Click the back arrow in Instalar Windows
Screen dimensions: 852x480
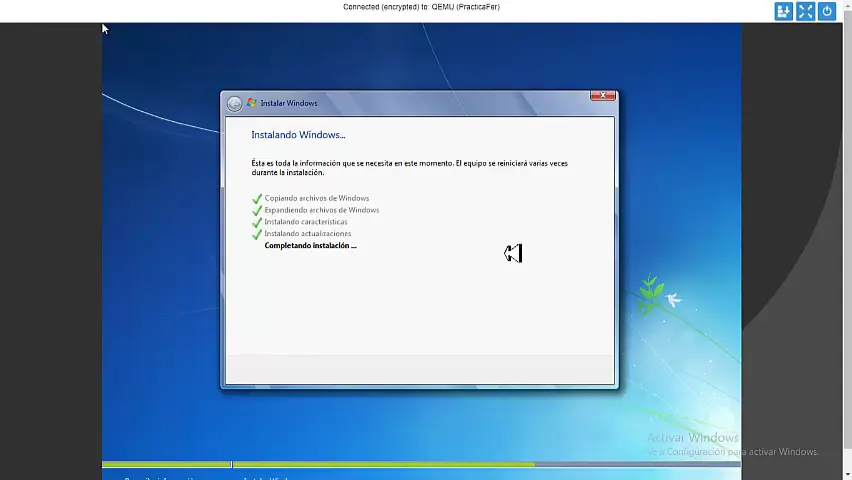pos(234,103)
